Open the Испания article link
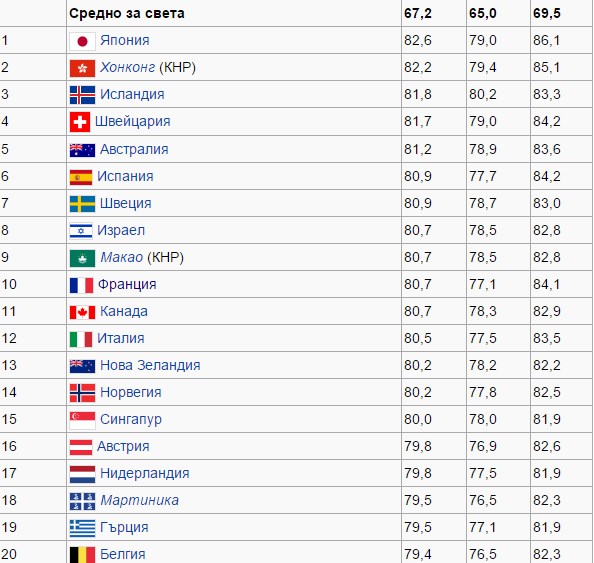594x563 pixels. [125, 176]
